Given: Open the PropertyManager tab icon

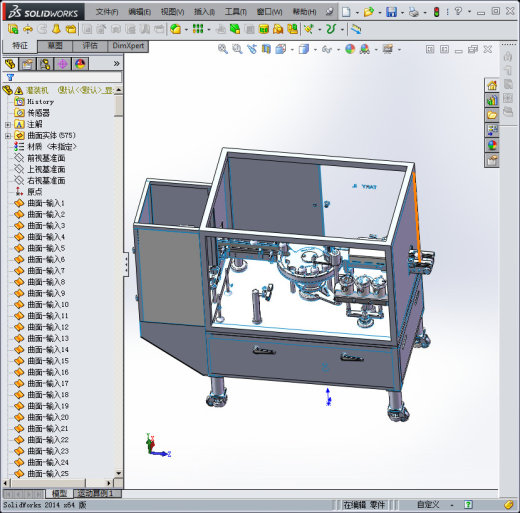Looking at the screenshot, I should (x=27, y=64).
